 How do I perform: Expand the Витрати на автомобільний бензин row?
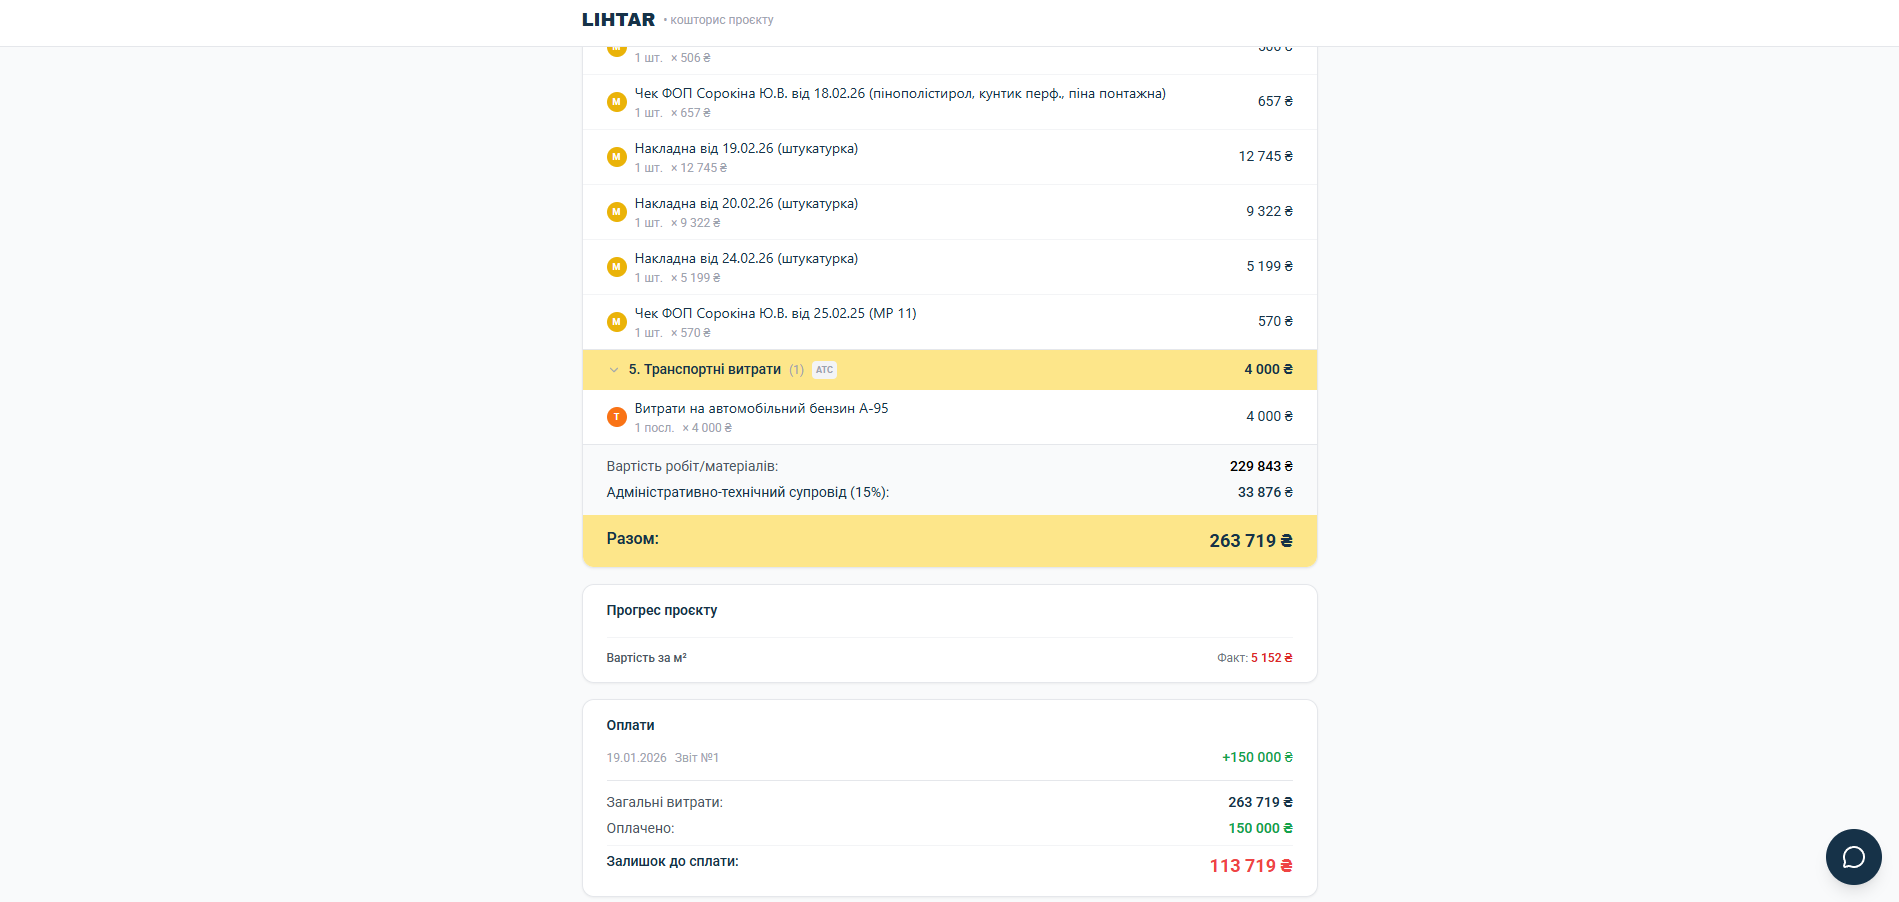[x=760, y=408]
